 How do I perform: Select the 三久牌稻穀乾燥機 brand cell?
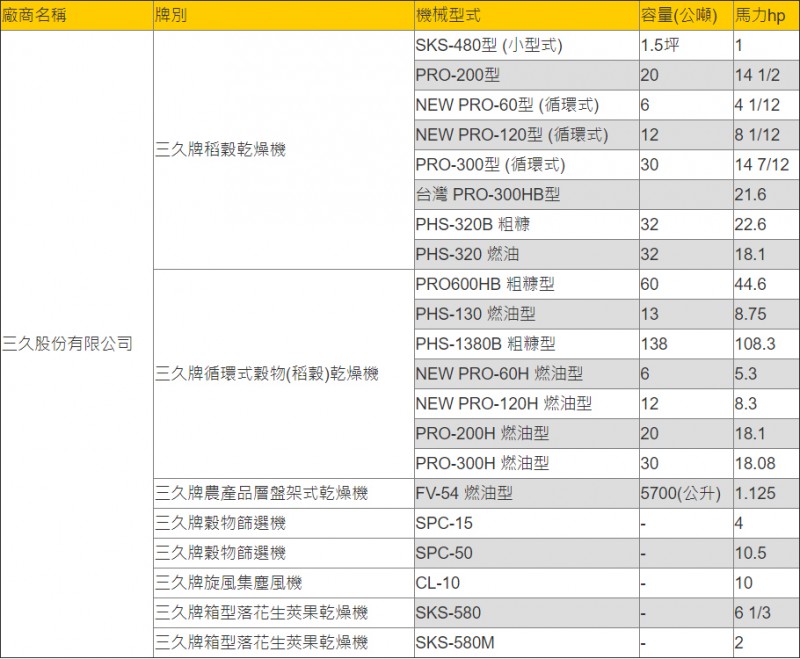[x=284, y=150]
